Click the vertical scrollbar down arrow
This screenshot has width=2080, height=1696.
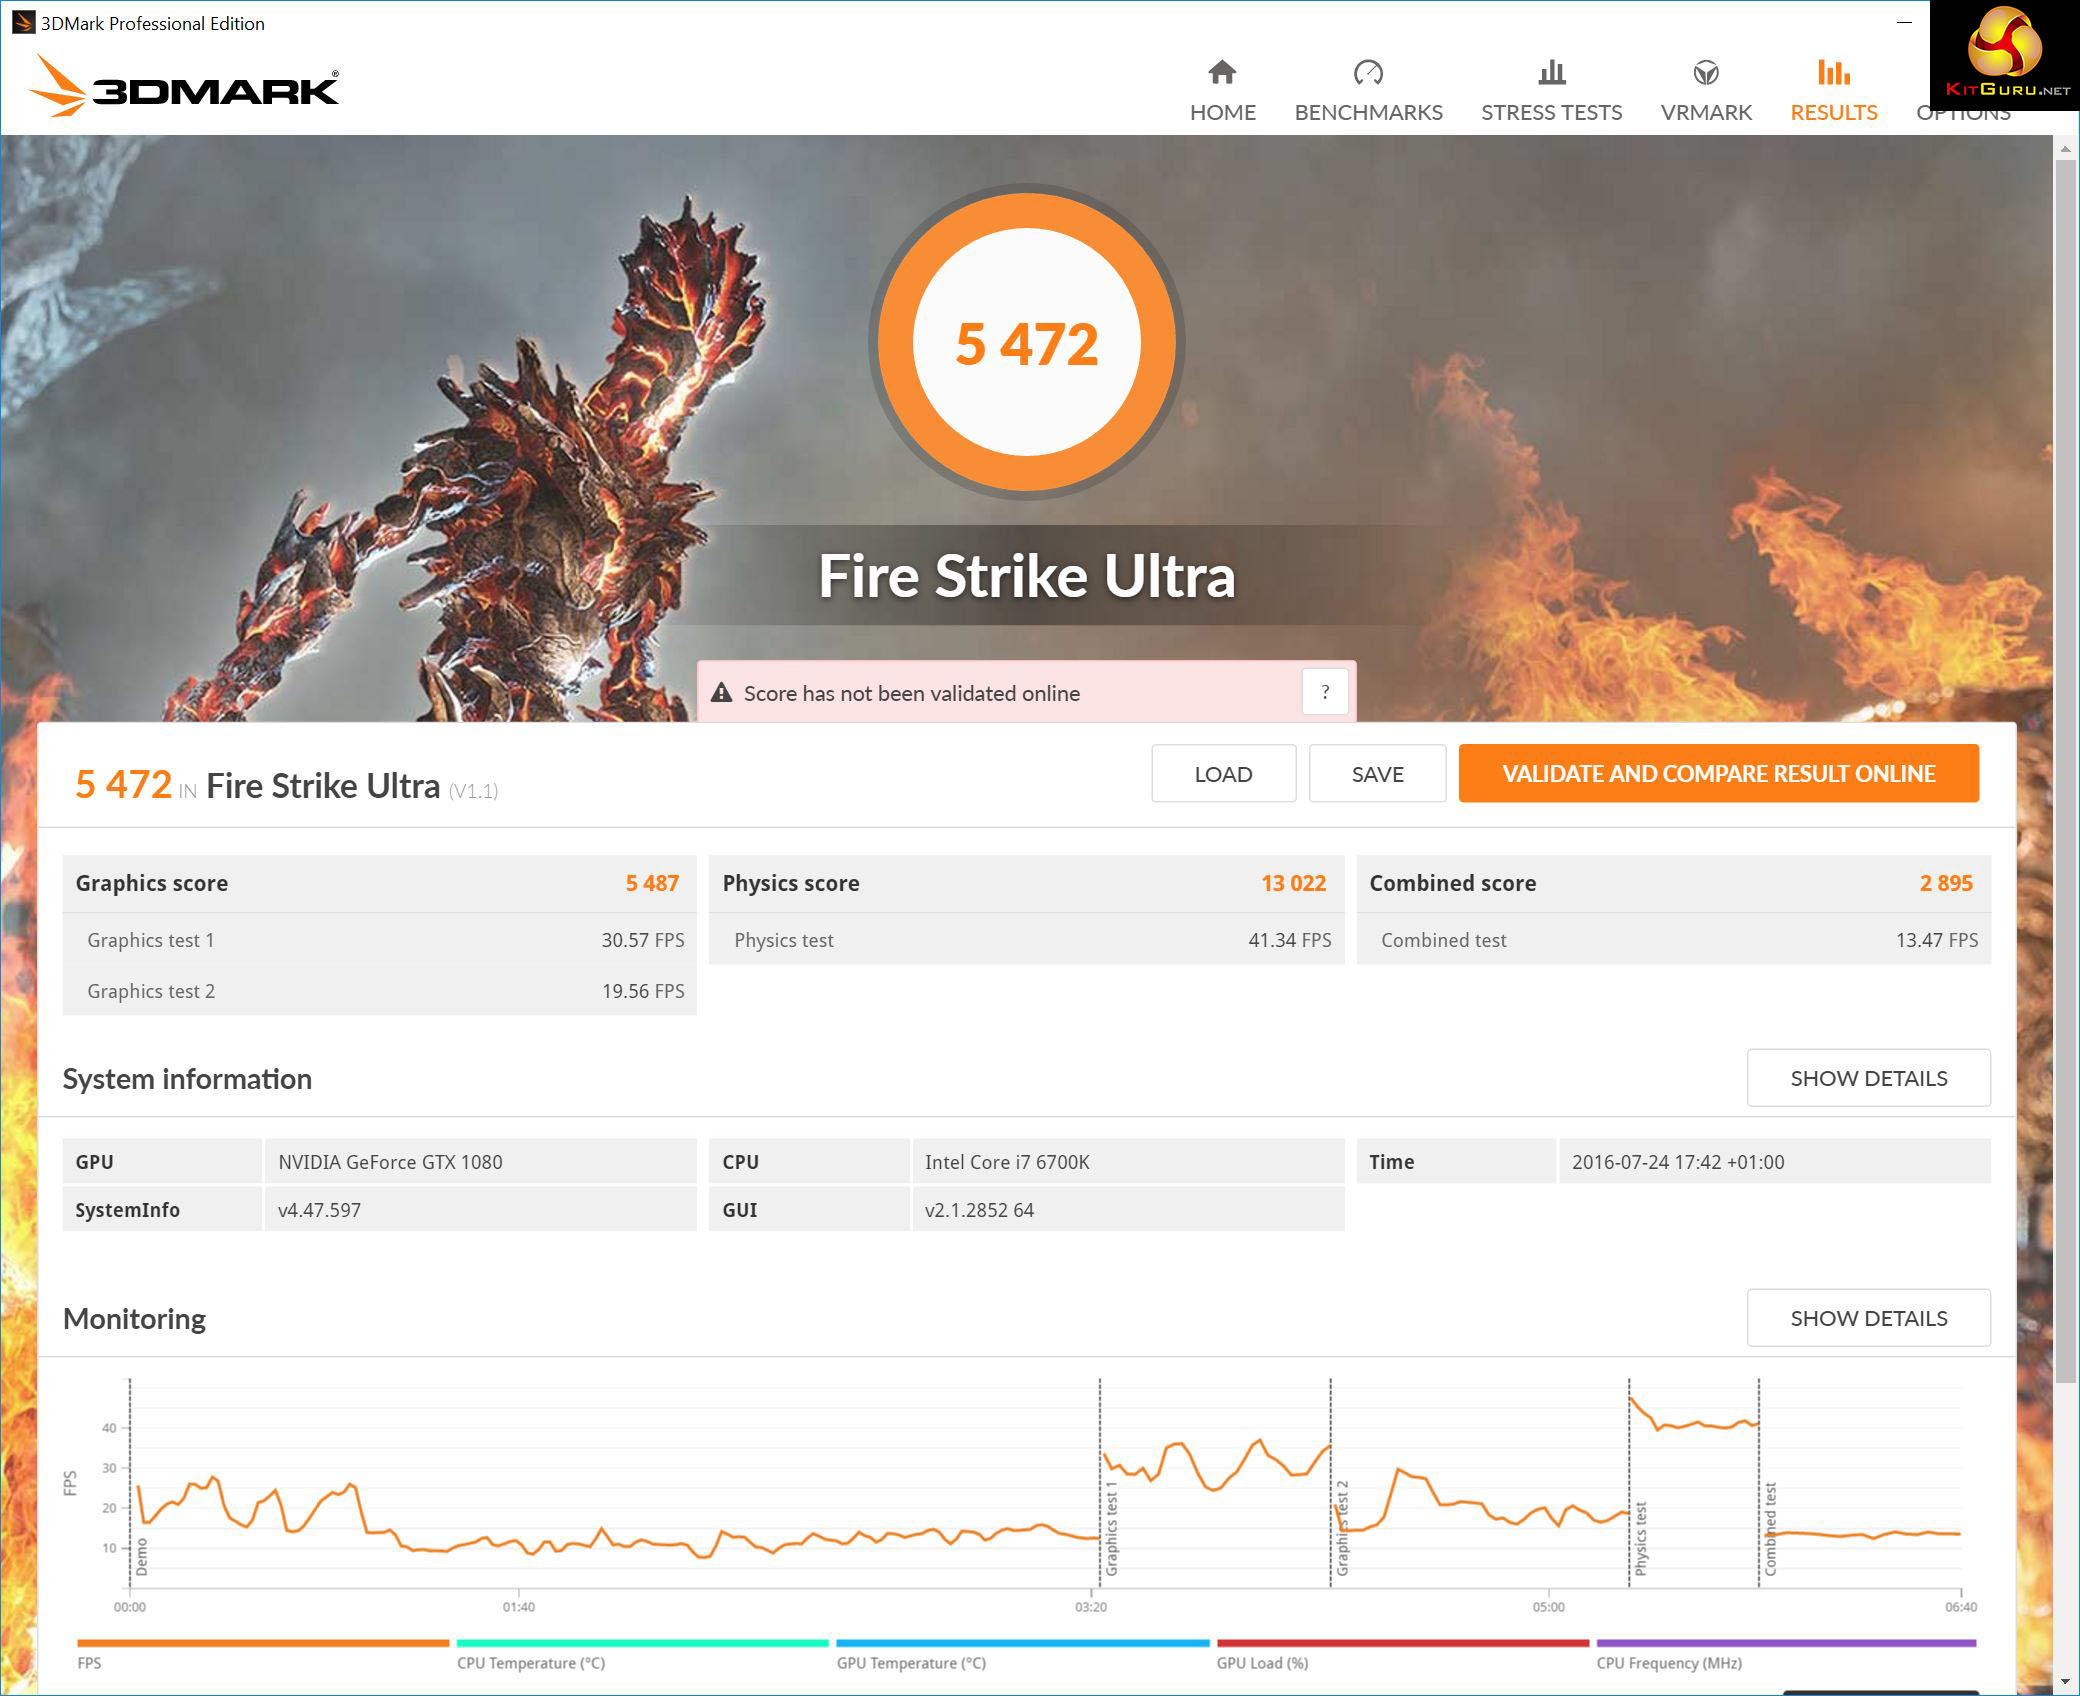coord(2066,1682)
